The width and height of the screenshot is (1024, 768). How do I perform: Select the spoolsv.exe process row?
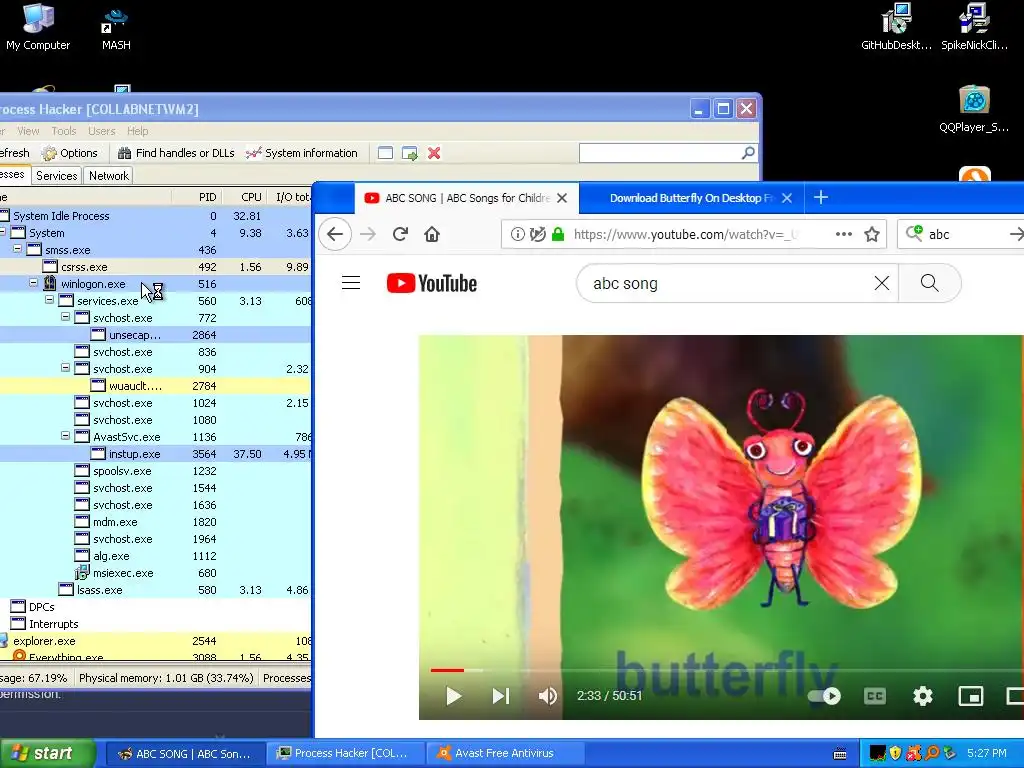(x=155, y=471)
